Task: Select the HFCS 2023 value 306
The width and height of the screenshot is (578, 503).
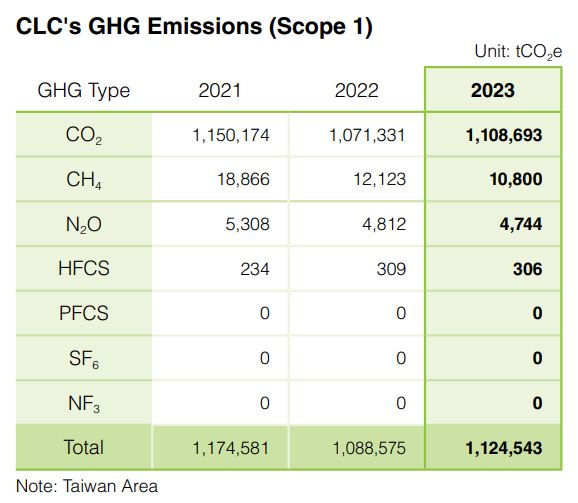Action: point(527,269)
